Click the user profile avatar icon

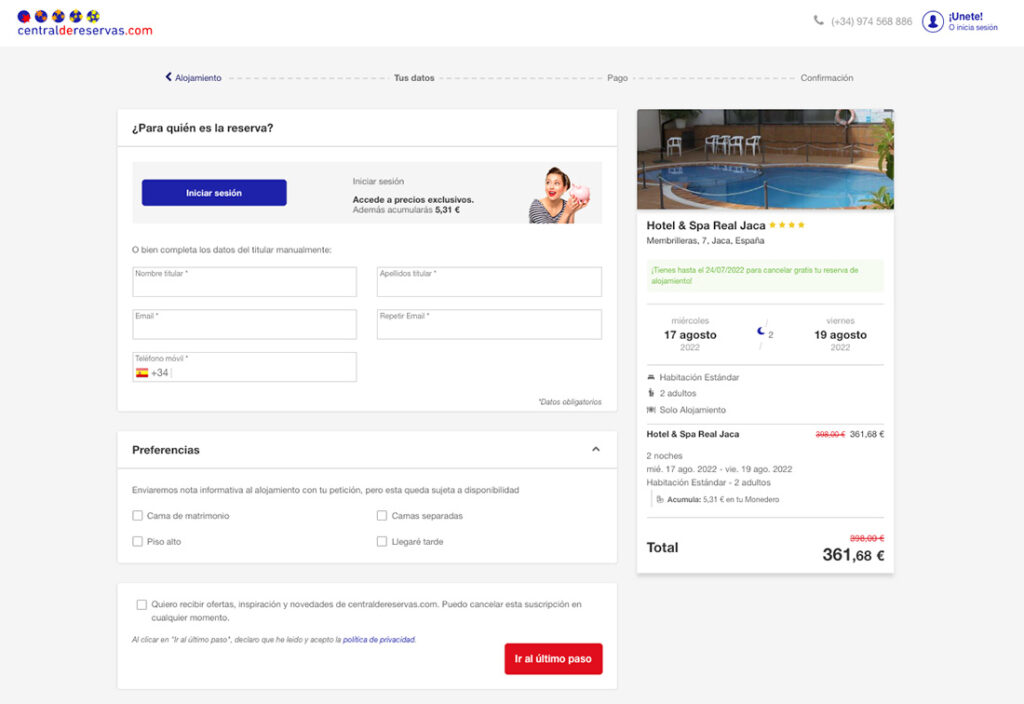[x=933, y=22]
